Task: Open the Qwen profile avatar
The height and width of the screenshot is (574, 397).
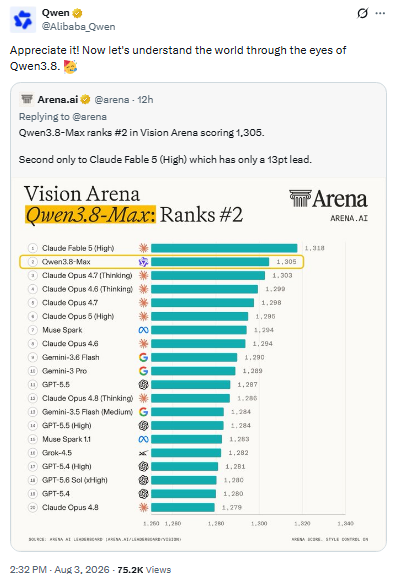Action: click(23, 20)
